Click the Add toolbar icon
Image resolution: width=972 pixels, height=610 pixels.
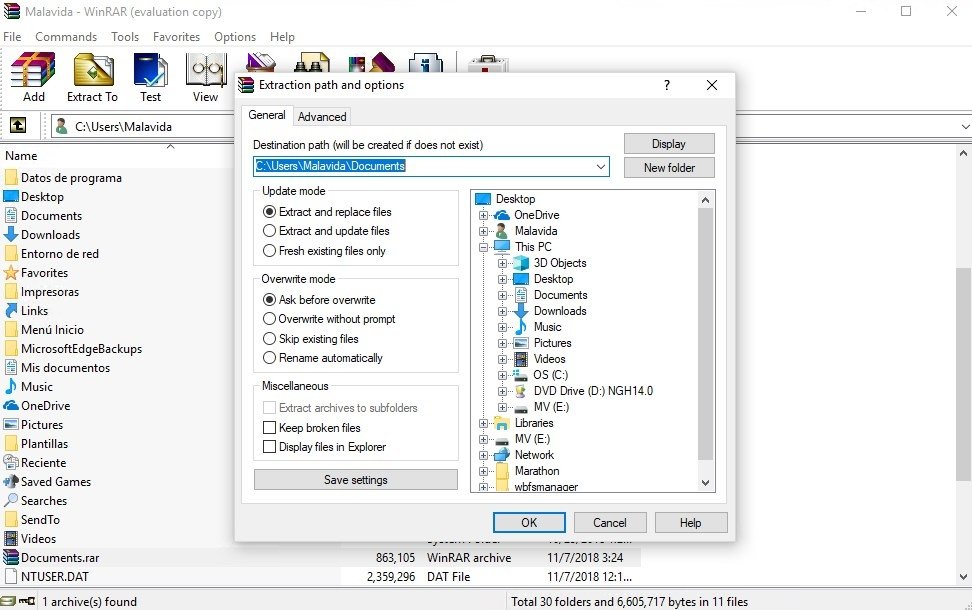tap(33, 77)
